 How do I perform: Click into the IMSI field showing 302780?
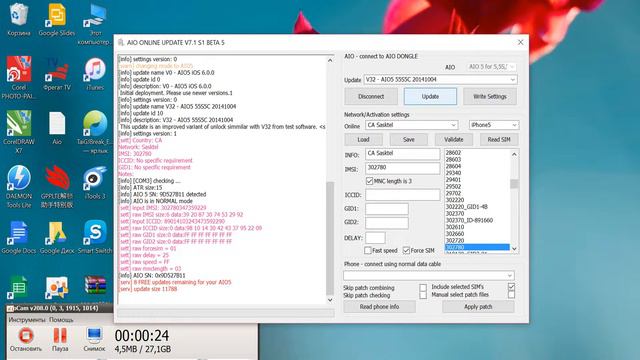click(x=402, y=168)
